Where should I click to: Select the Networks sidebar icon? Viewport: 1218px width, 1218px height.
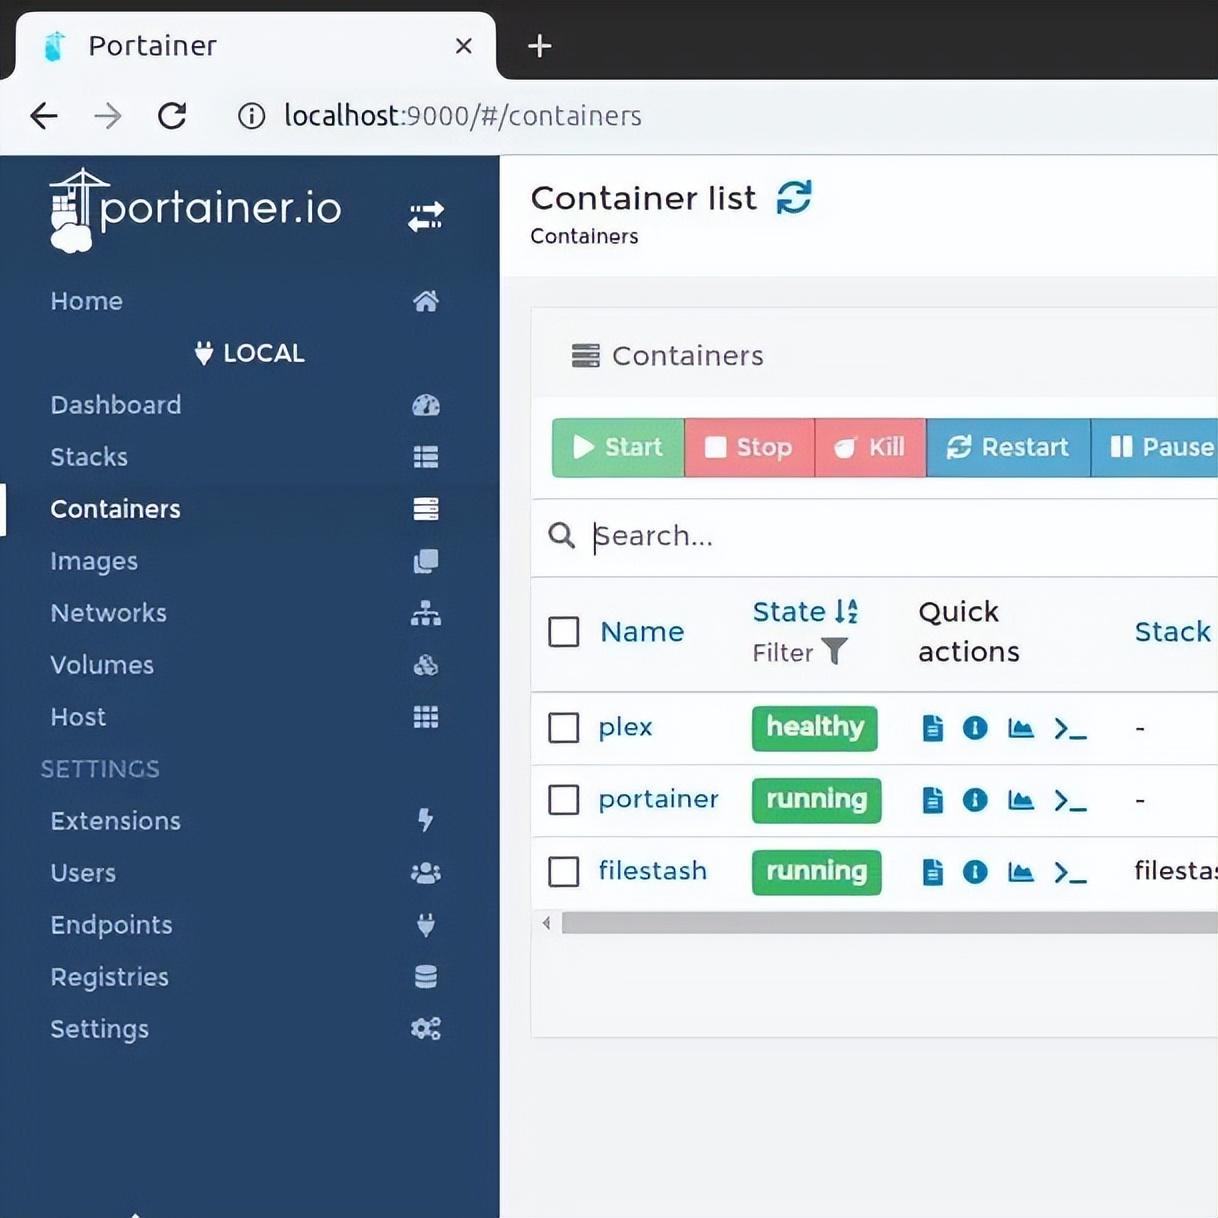point(426,613)
